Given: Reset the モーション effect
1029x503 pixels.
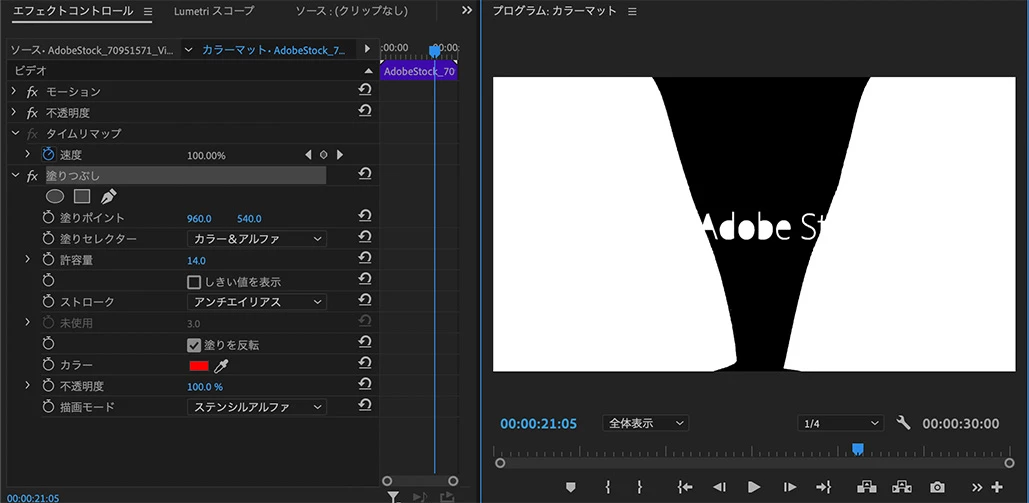Looking at the screenshot, I should coord(365,91).
